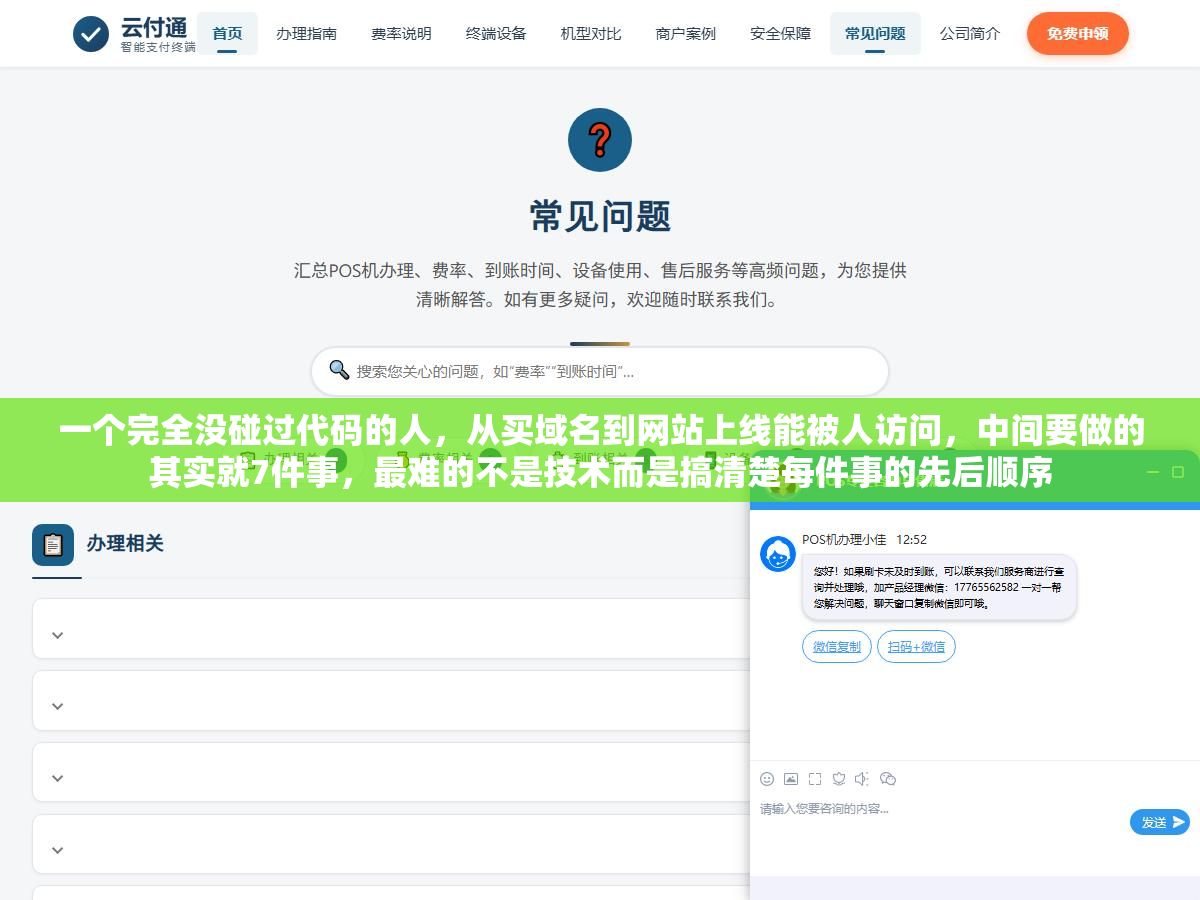Click the screenshot capture icon in chat

tap(815, 778)
